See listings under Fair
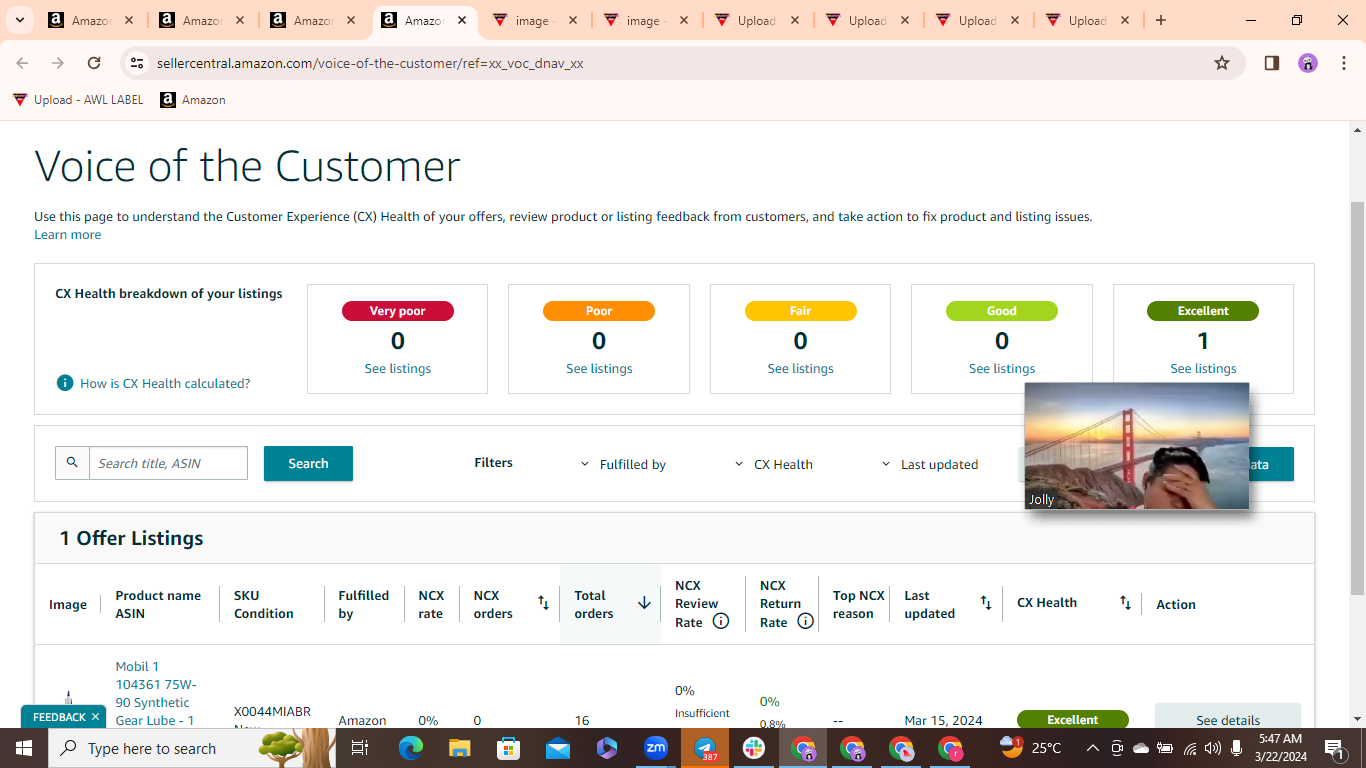This screenshot has width=1366, height=768. coord(801,369)
